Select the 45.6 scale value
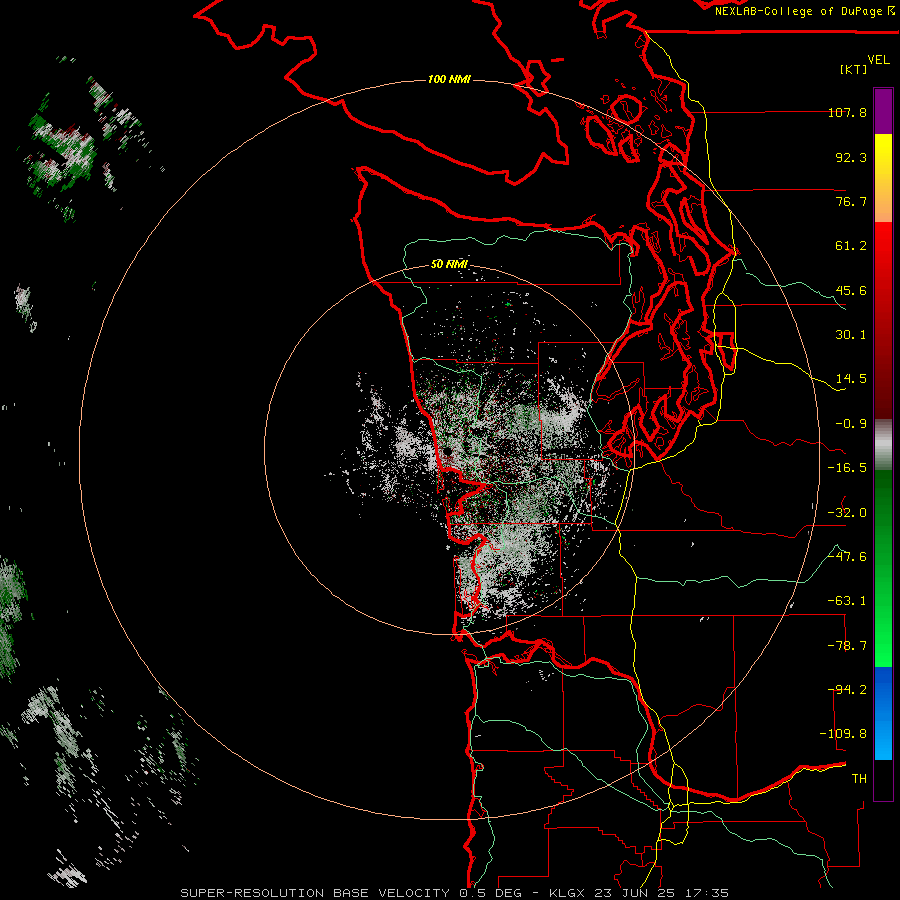 [851, 290]
